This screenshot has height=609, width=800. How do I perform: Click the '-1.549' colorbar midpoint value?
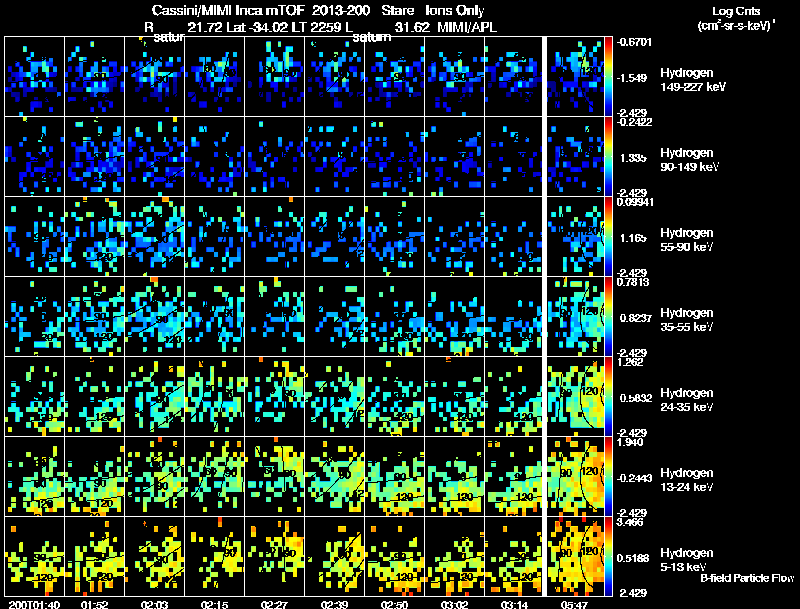(x=632, y=78)
